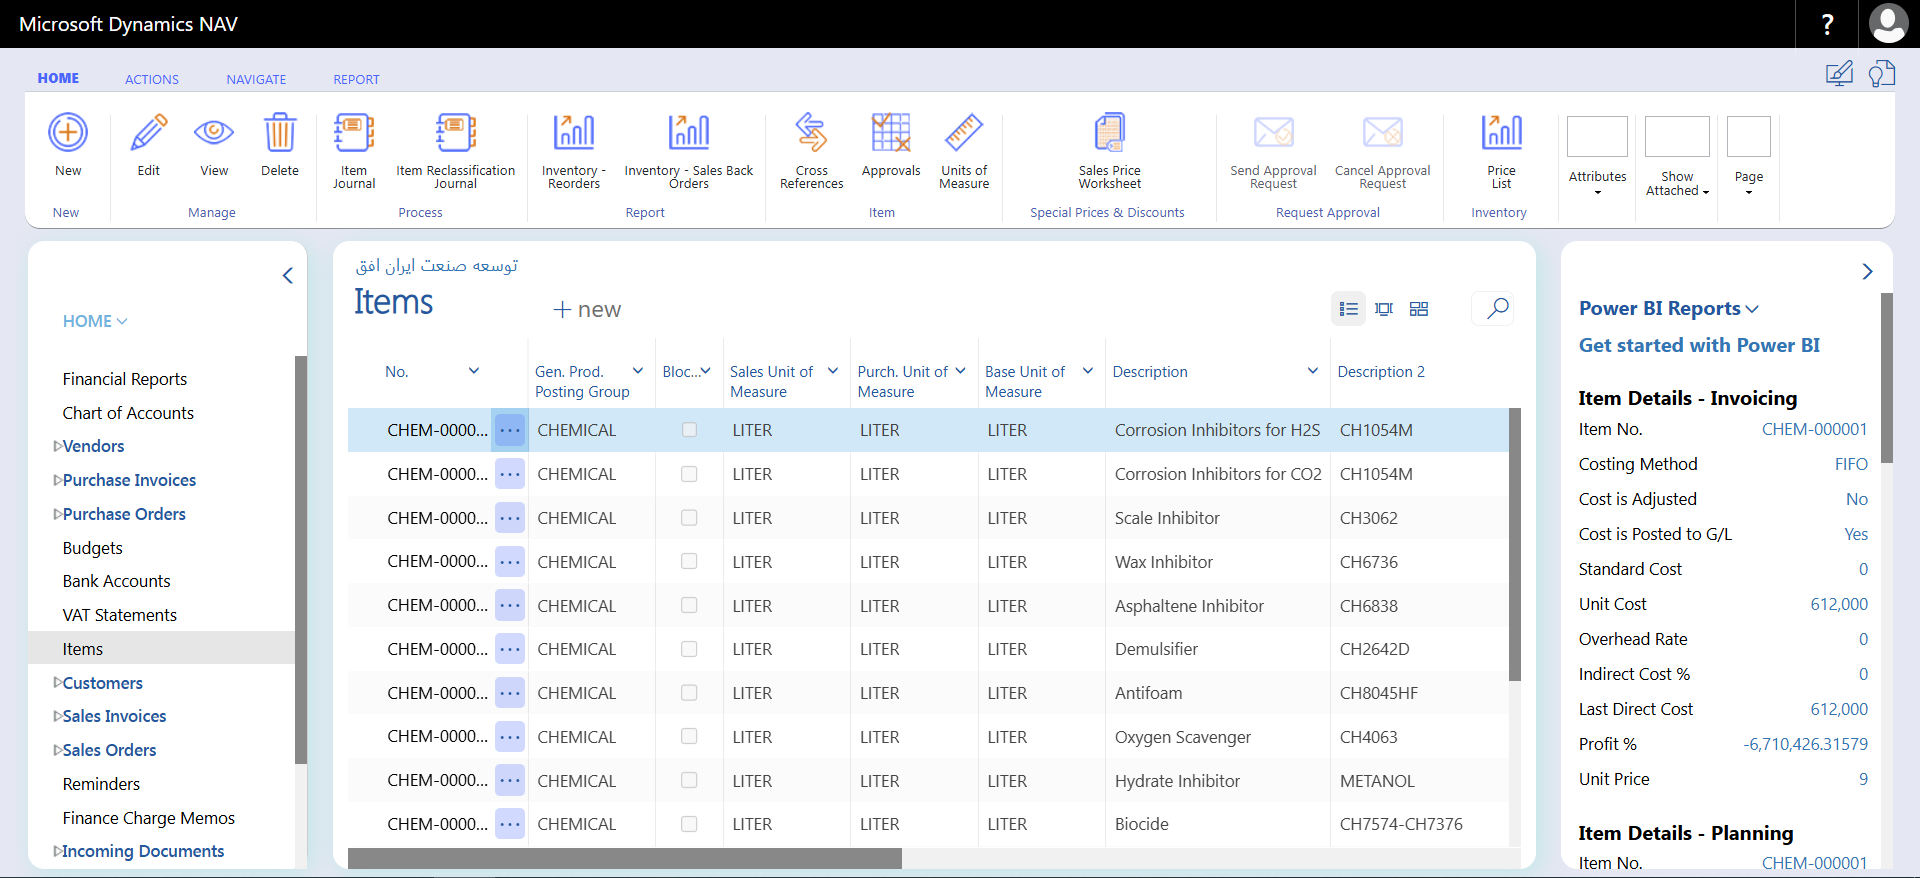Open Sales Price Worksheet
This screenshot has height=878, width=1920.
1109,133
